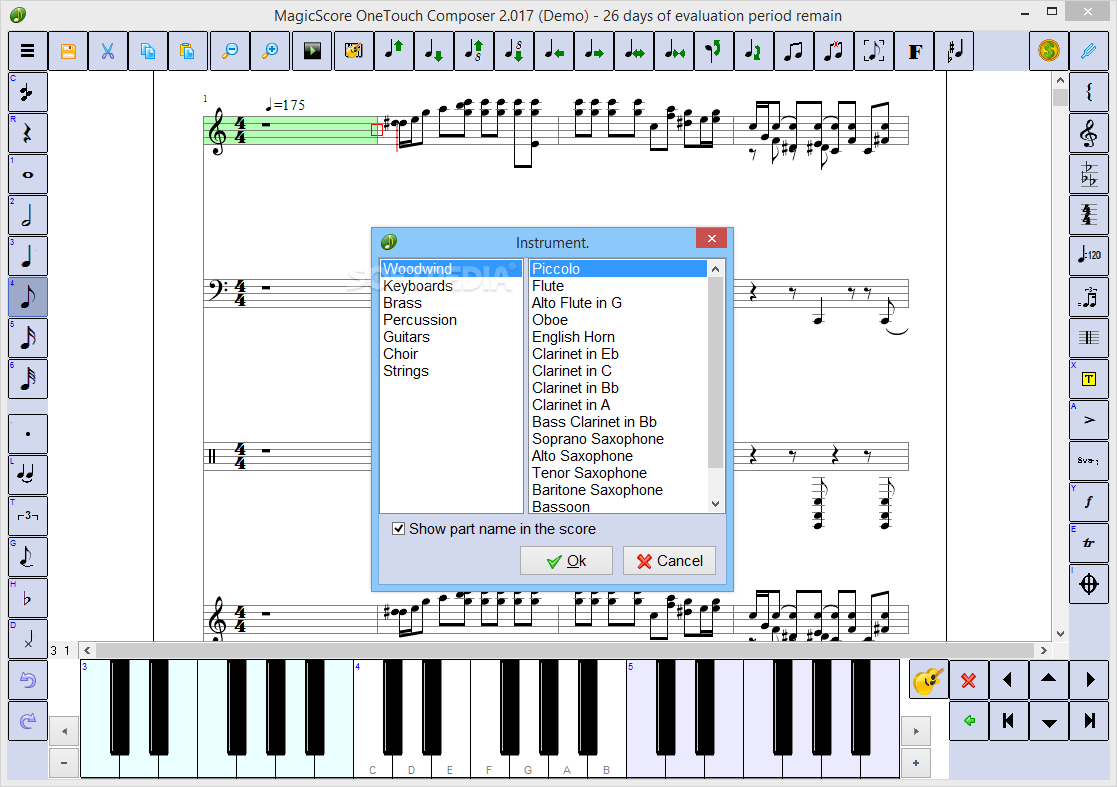The height and width of the screenshot is (787, 1117).
Task: Open the hamburger main menu
Action: coord(28,51)
